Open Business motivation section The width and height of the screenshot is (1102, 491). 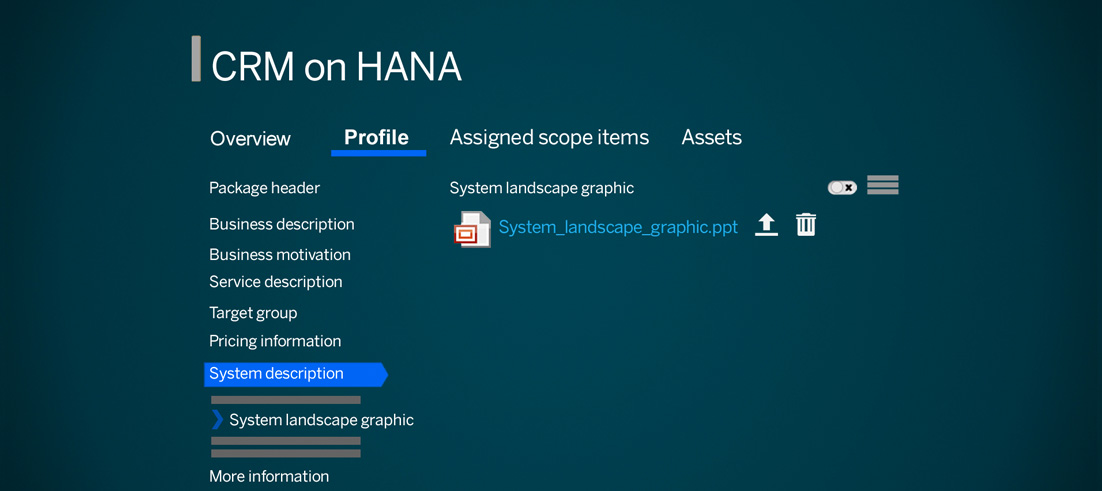280,254
